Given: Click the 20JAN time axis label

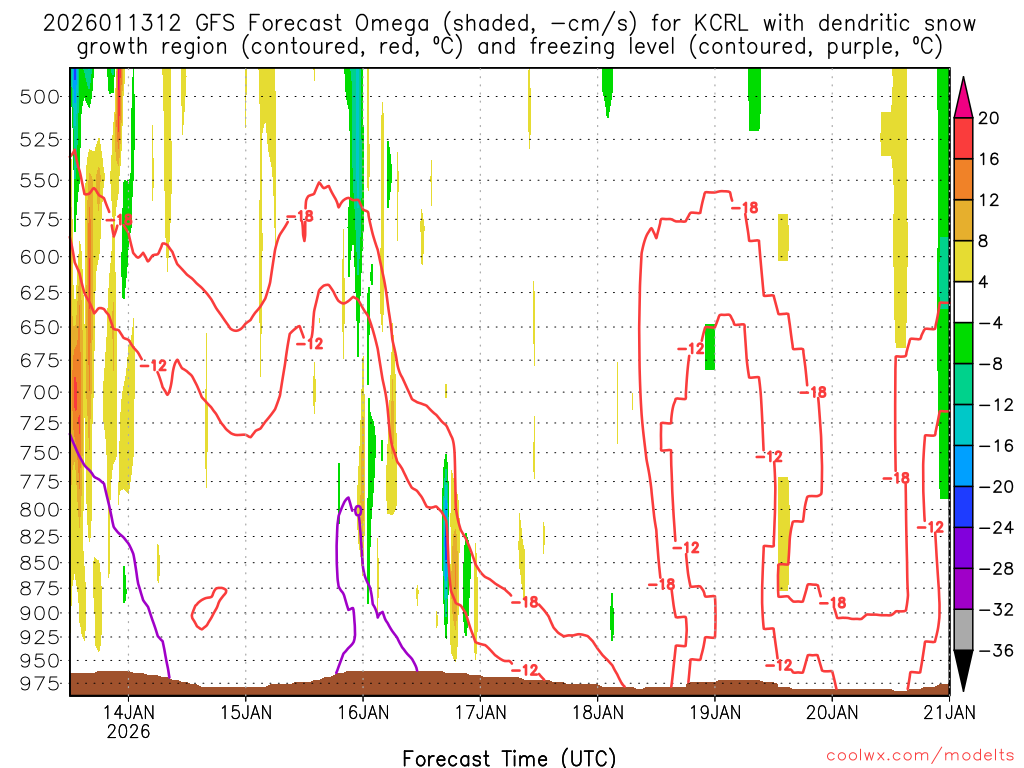Looking at the screenshot, I should (x=831, y=711).
